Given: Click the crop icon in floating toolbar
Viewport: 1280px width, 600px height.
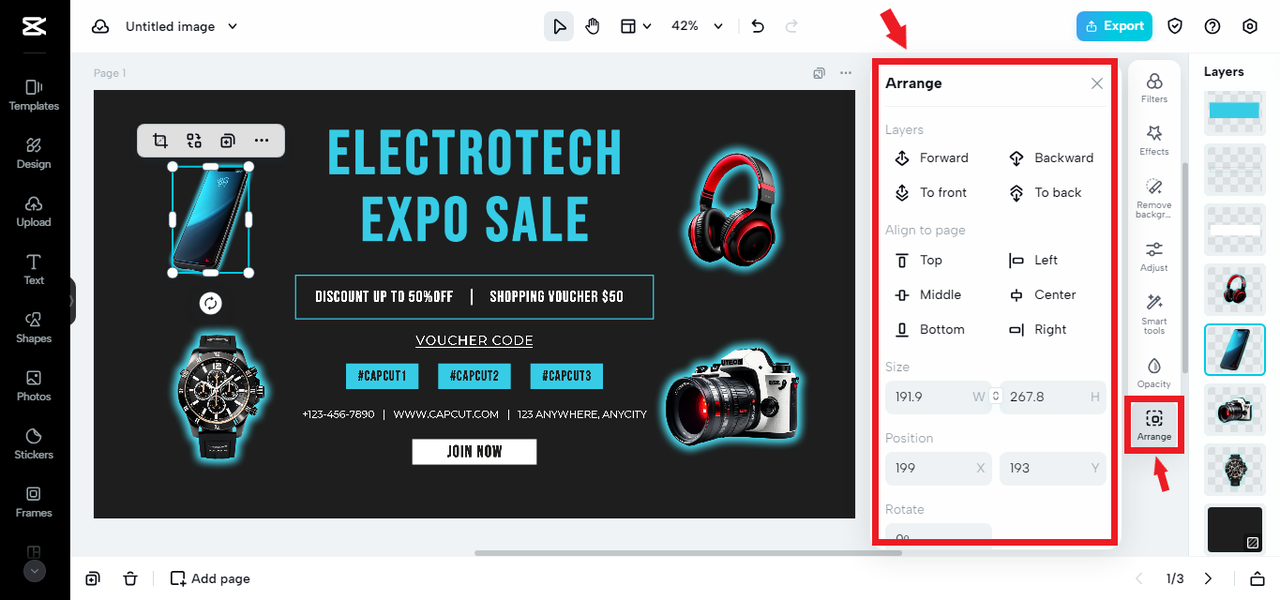Looking at the screenshot, I should (x=160, y=141).
